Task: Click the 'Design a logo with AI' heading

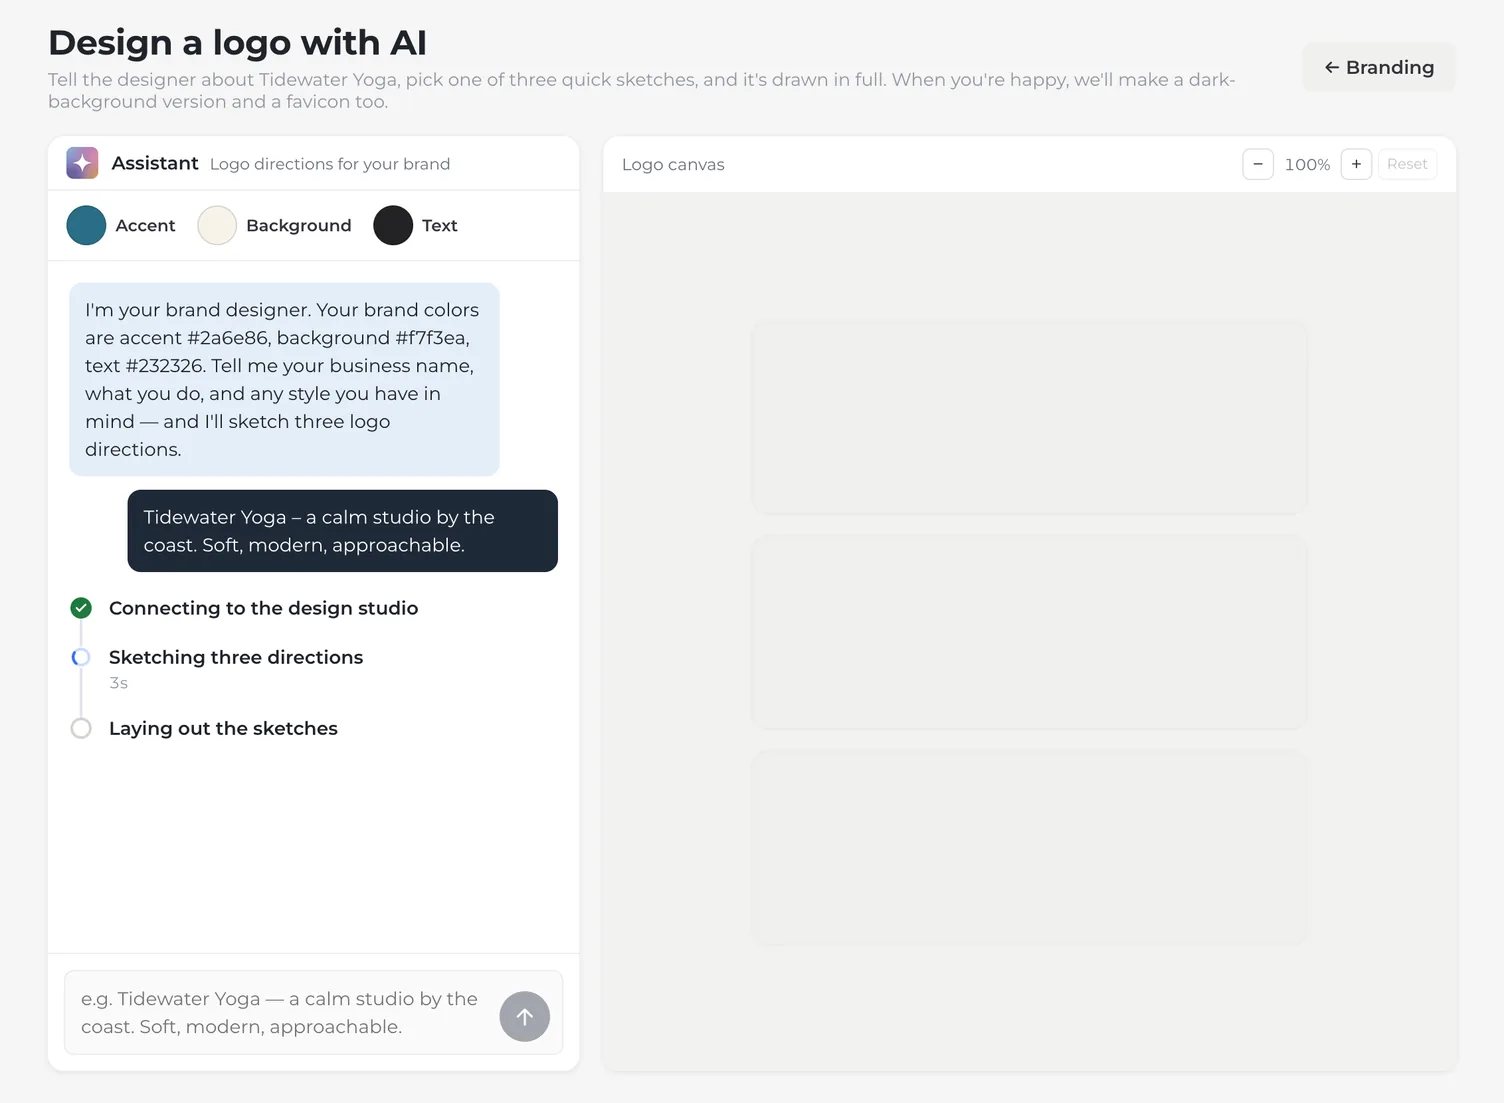Action: (x=237, y=43)
